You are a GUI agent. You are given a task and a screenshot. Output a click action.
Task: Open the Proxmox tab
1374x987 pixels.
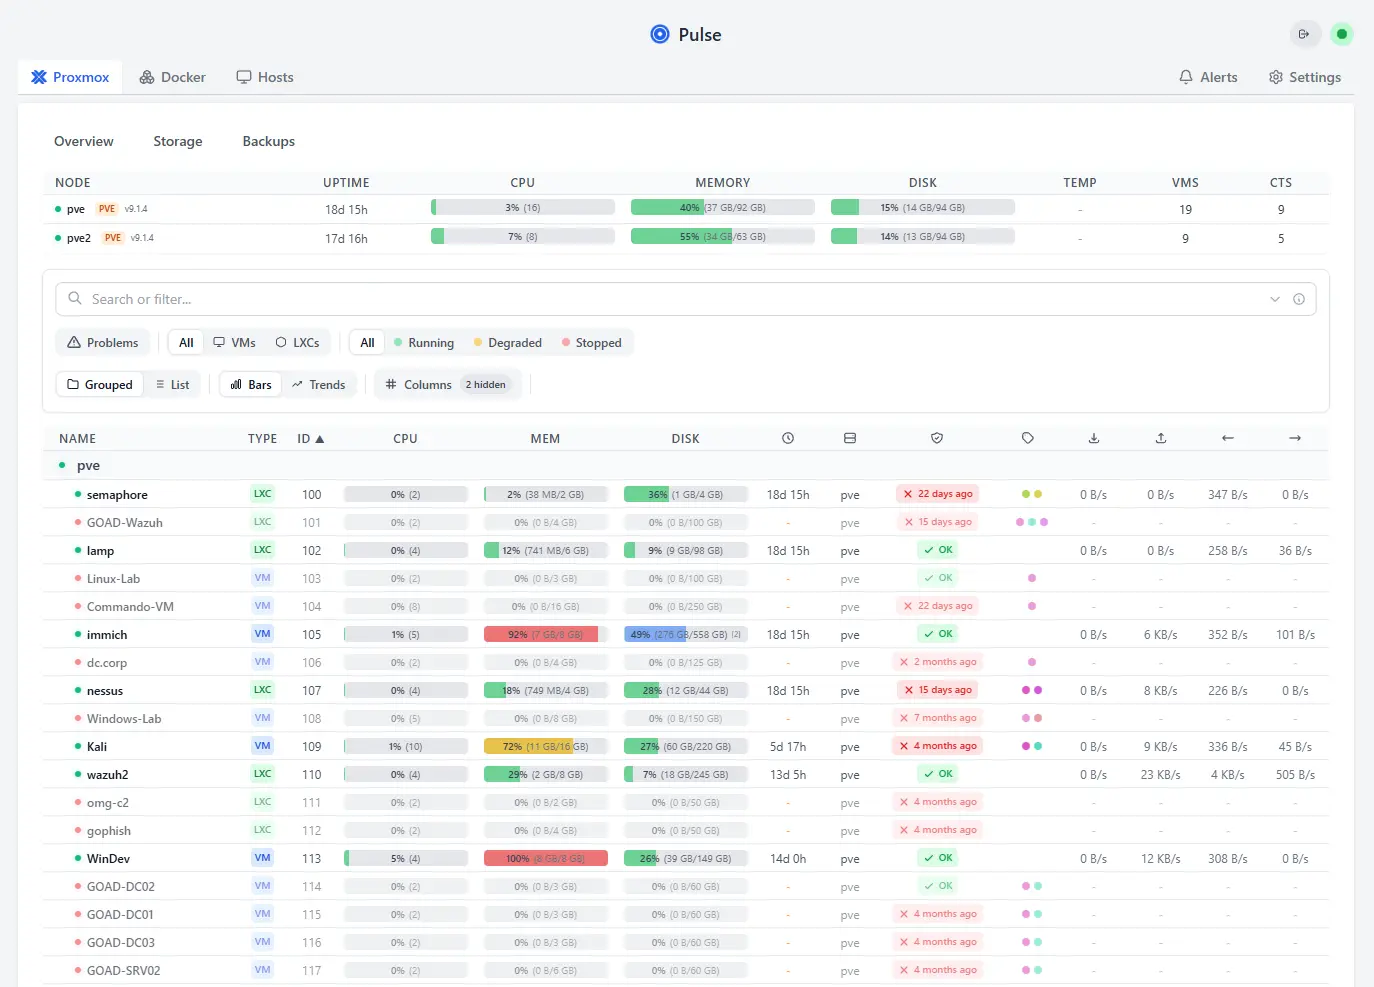(x=70, y=77)
